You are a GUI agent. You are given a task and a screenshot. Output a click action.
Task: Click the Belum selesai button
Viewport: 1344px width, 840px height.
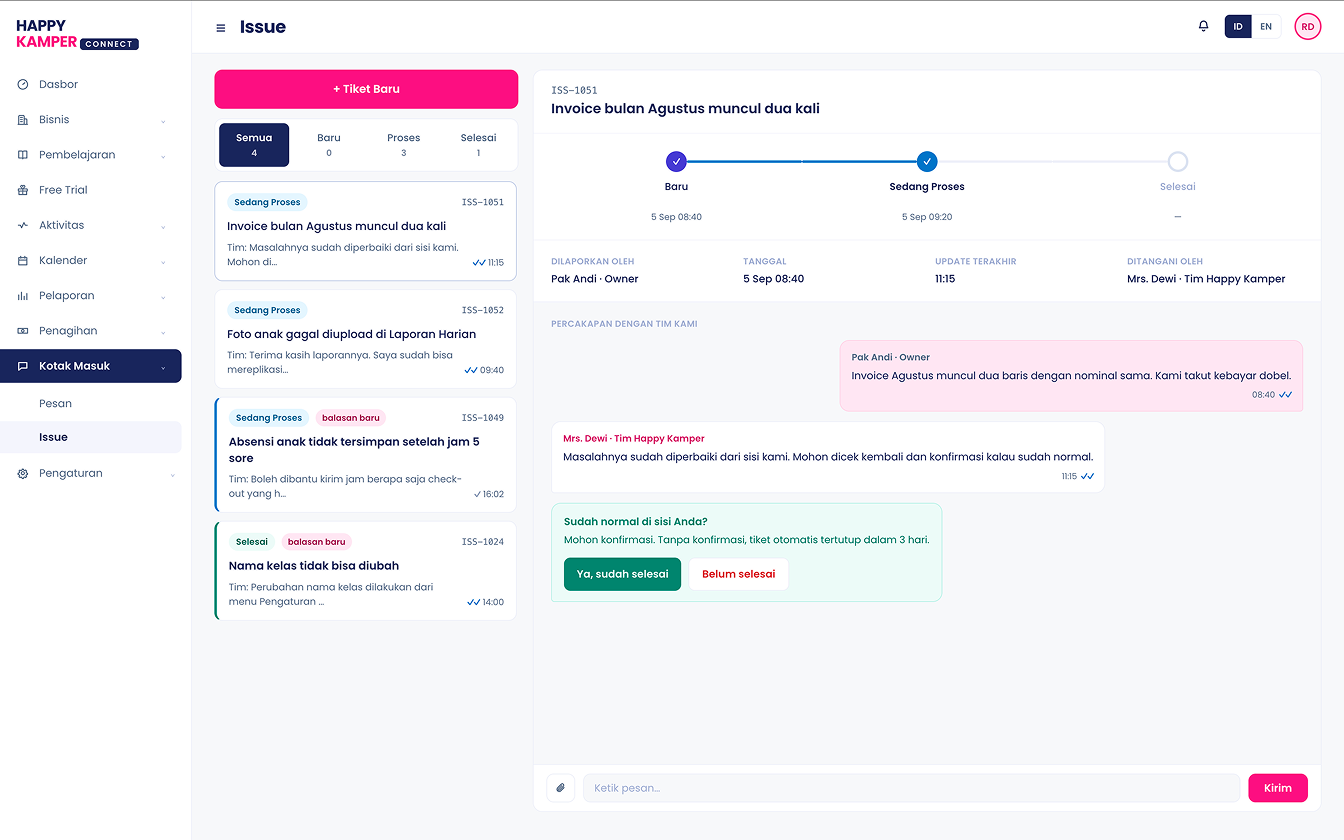coord(738,574)
